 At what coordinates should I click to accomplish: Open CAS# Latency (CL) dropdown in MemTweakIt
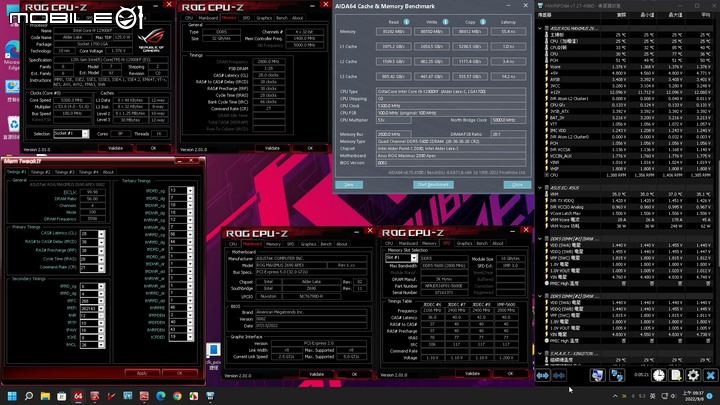click(101, 234)
